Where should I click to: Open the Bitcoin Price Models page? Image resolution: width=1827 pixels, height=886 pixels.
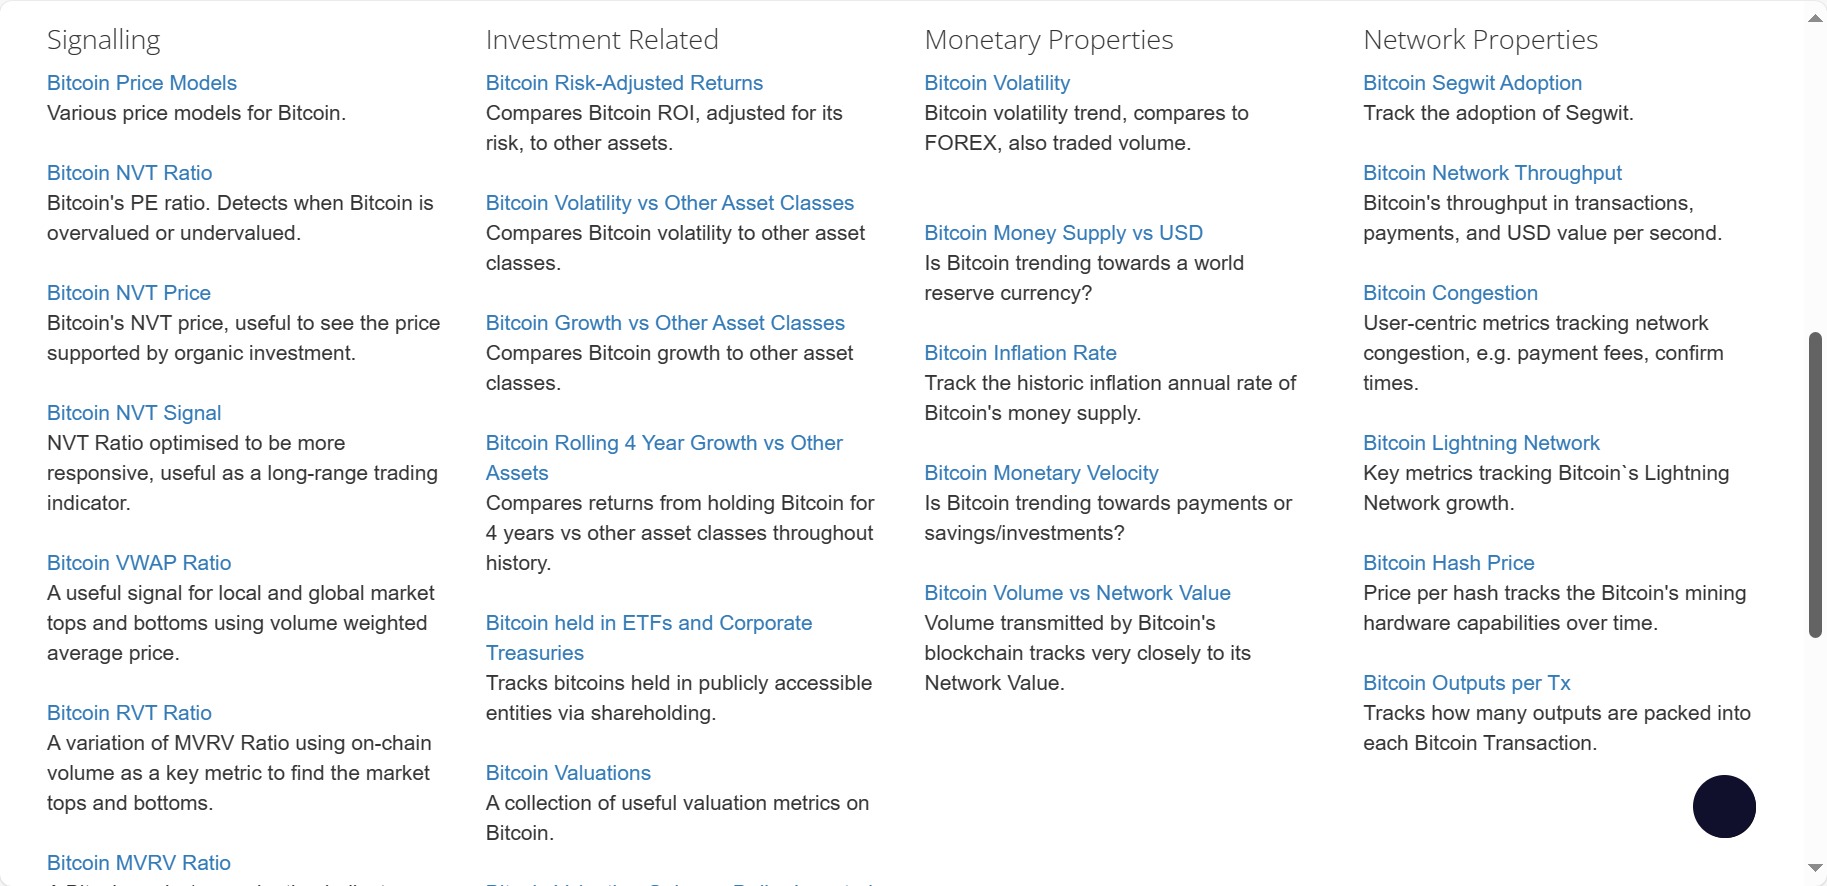click(x=141, y=83)
